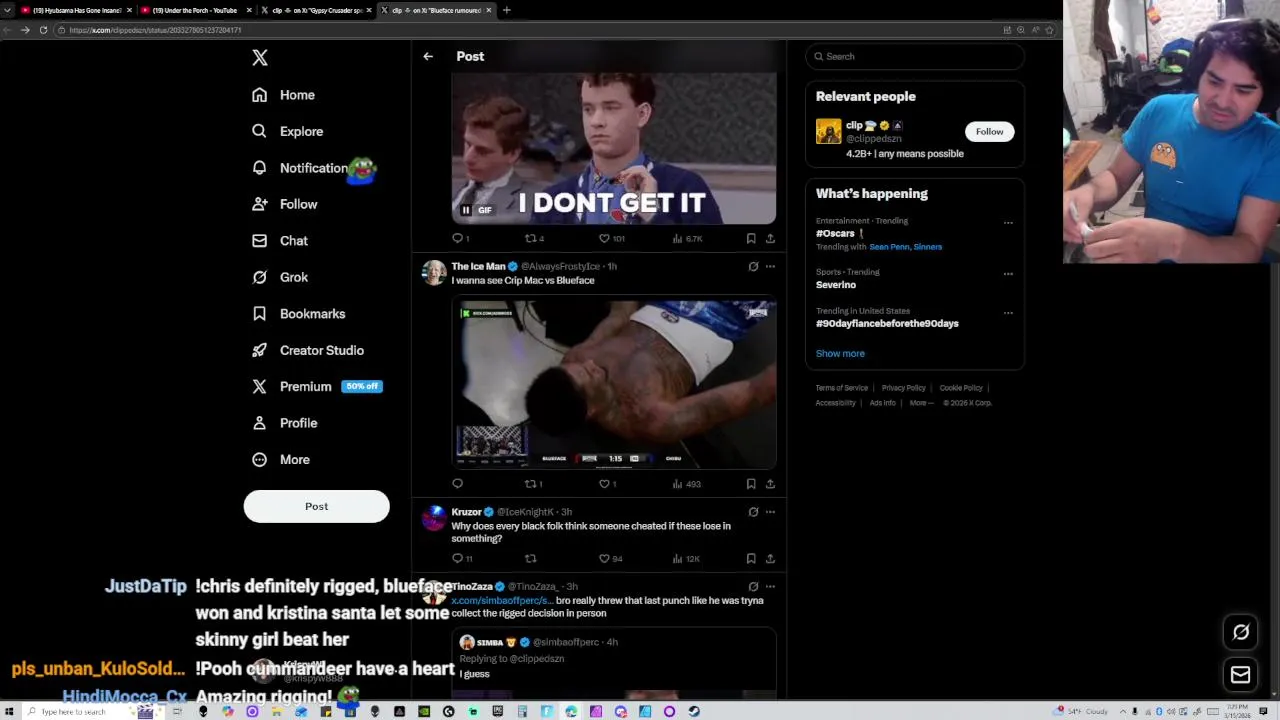Click the browser address bar

click(x=530, y=30)
